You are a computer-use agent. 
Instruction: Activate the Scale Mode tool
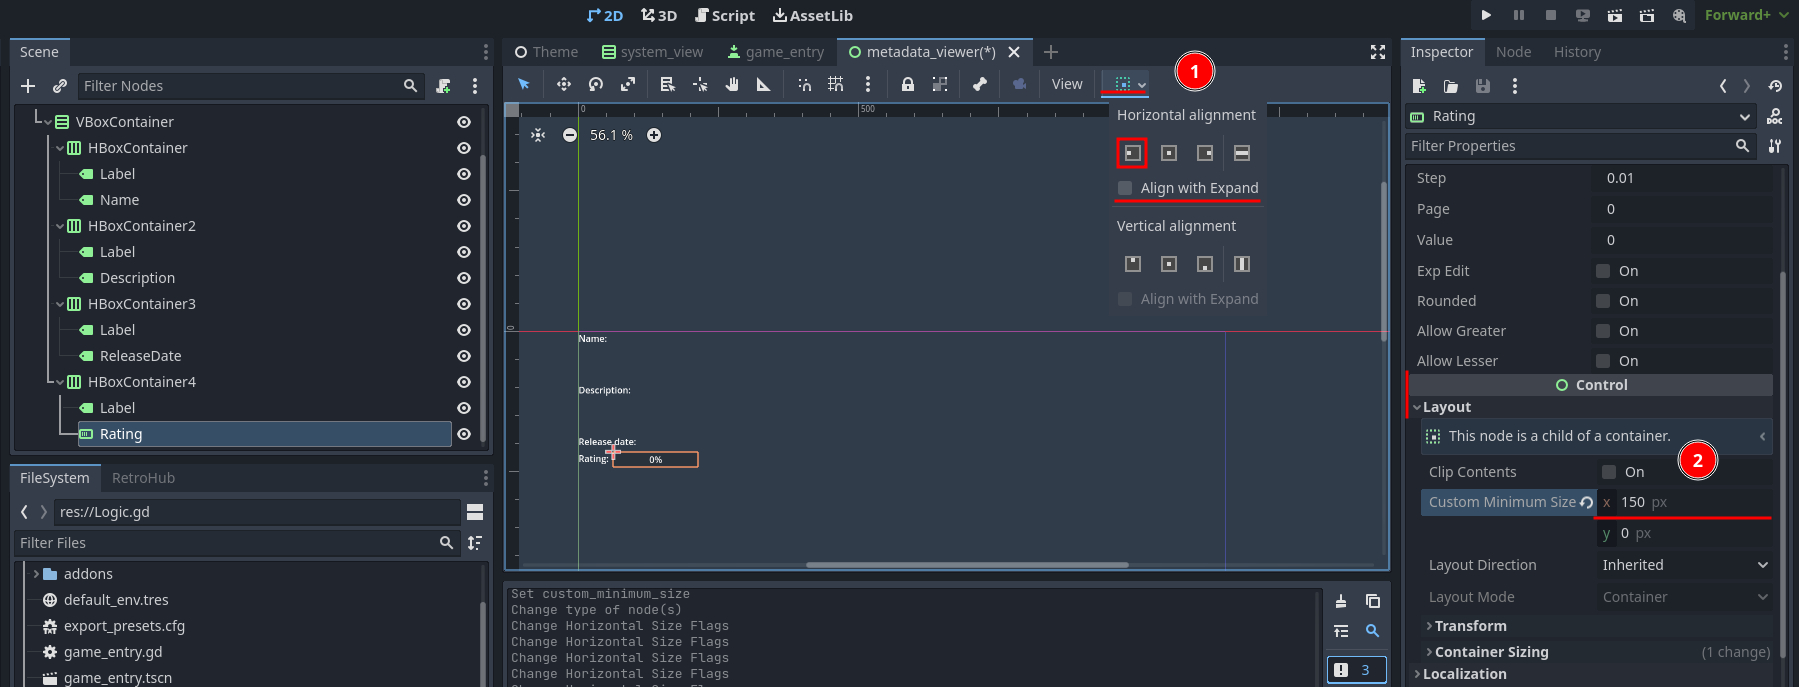click(x=628, y=84)
